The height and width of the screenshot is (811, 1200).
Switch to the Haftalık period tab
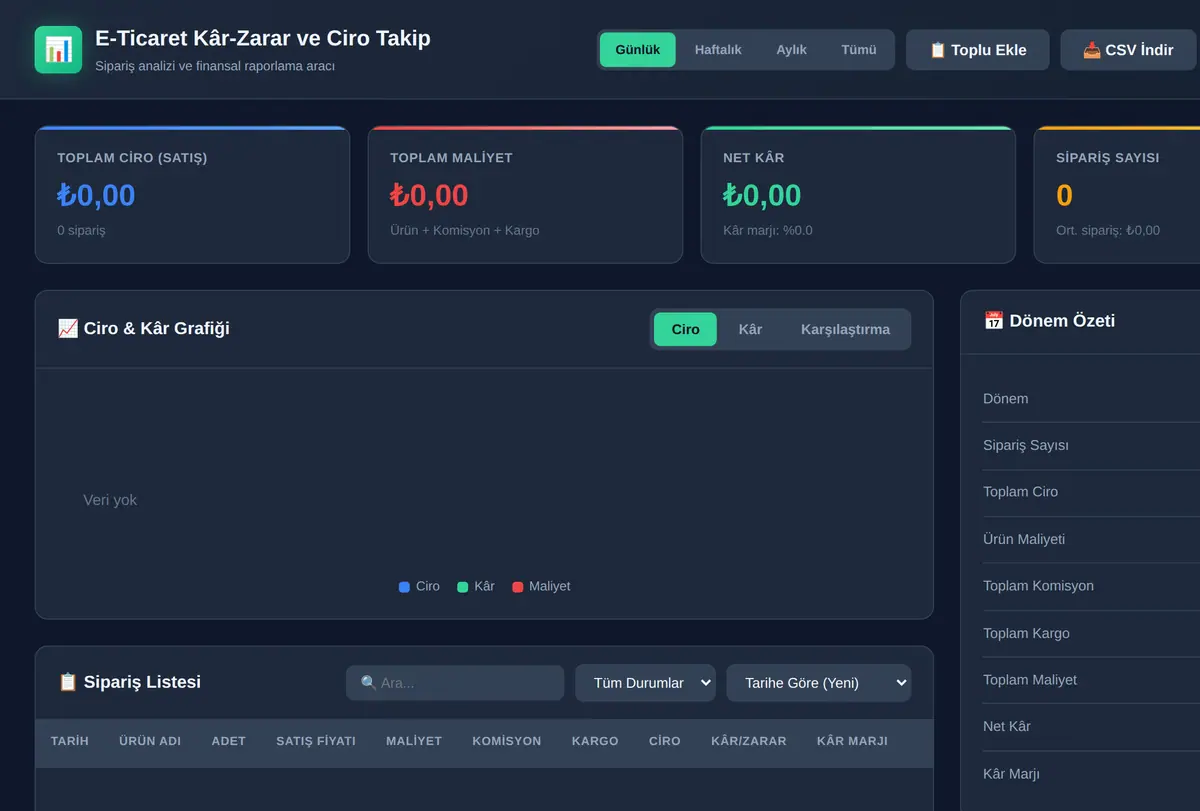pyautogui.click(x=718, y=50)
